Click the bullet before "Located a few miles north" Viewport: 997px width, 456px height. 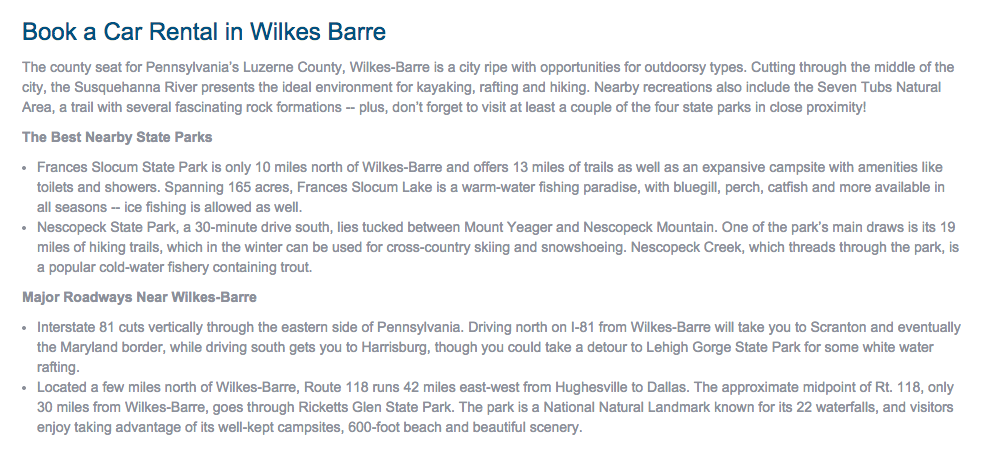click(x=25, y=388)
